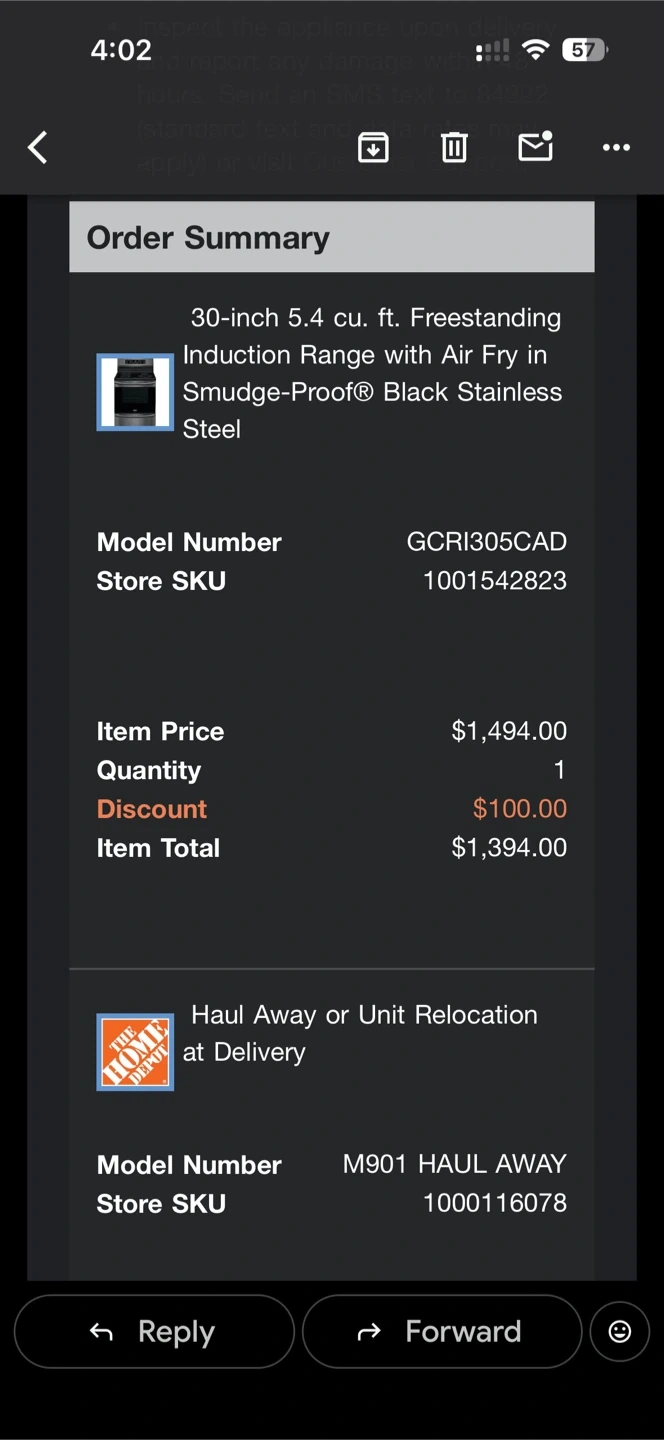
Task: Tap the Wi-Fi icon in the status bar
Action: [536, 50]
